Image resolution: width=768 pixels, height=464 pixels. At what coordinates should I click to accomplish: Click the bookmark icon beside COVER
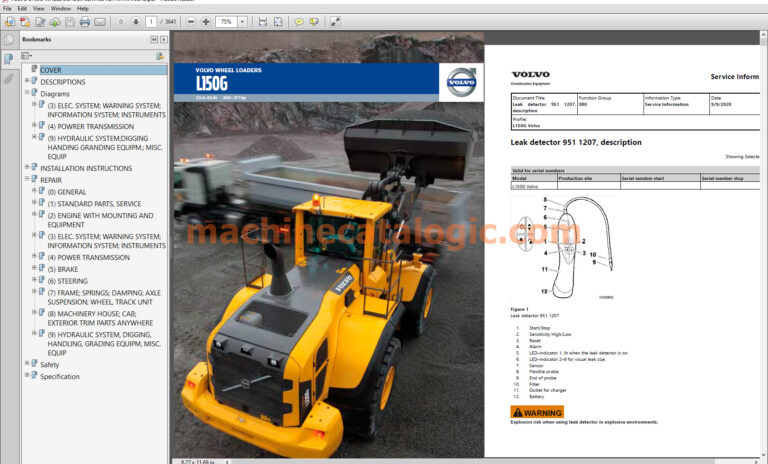(x=34, y=69)
